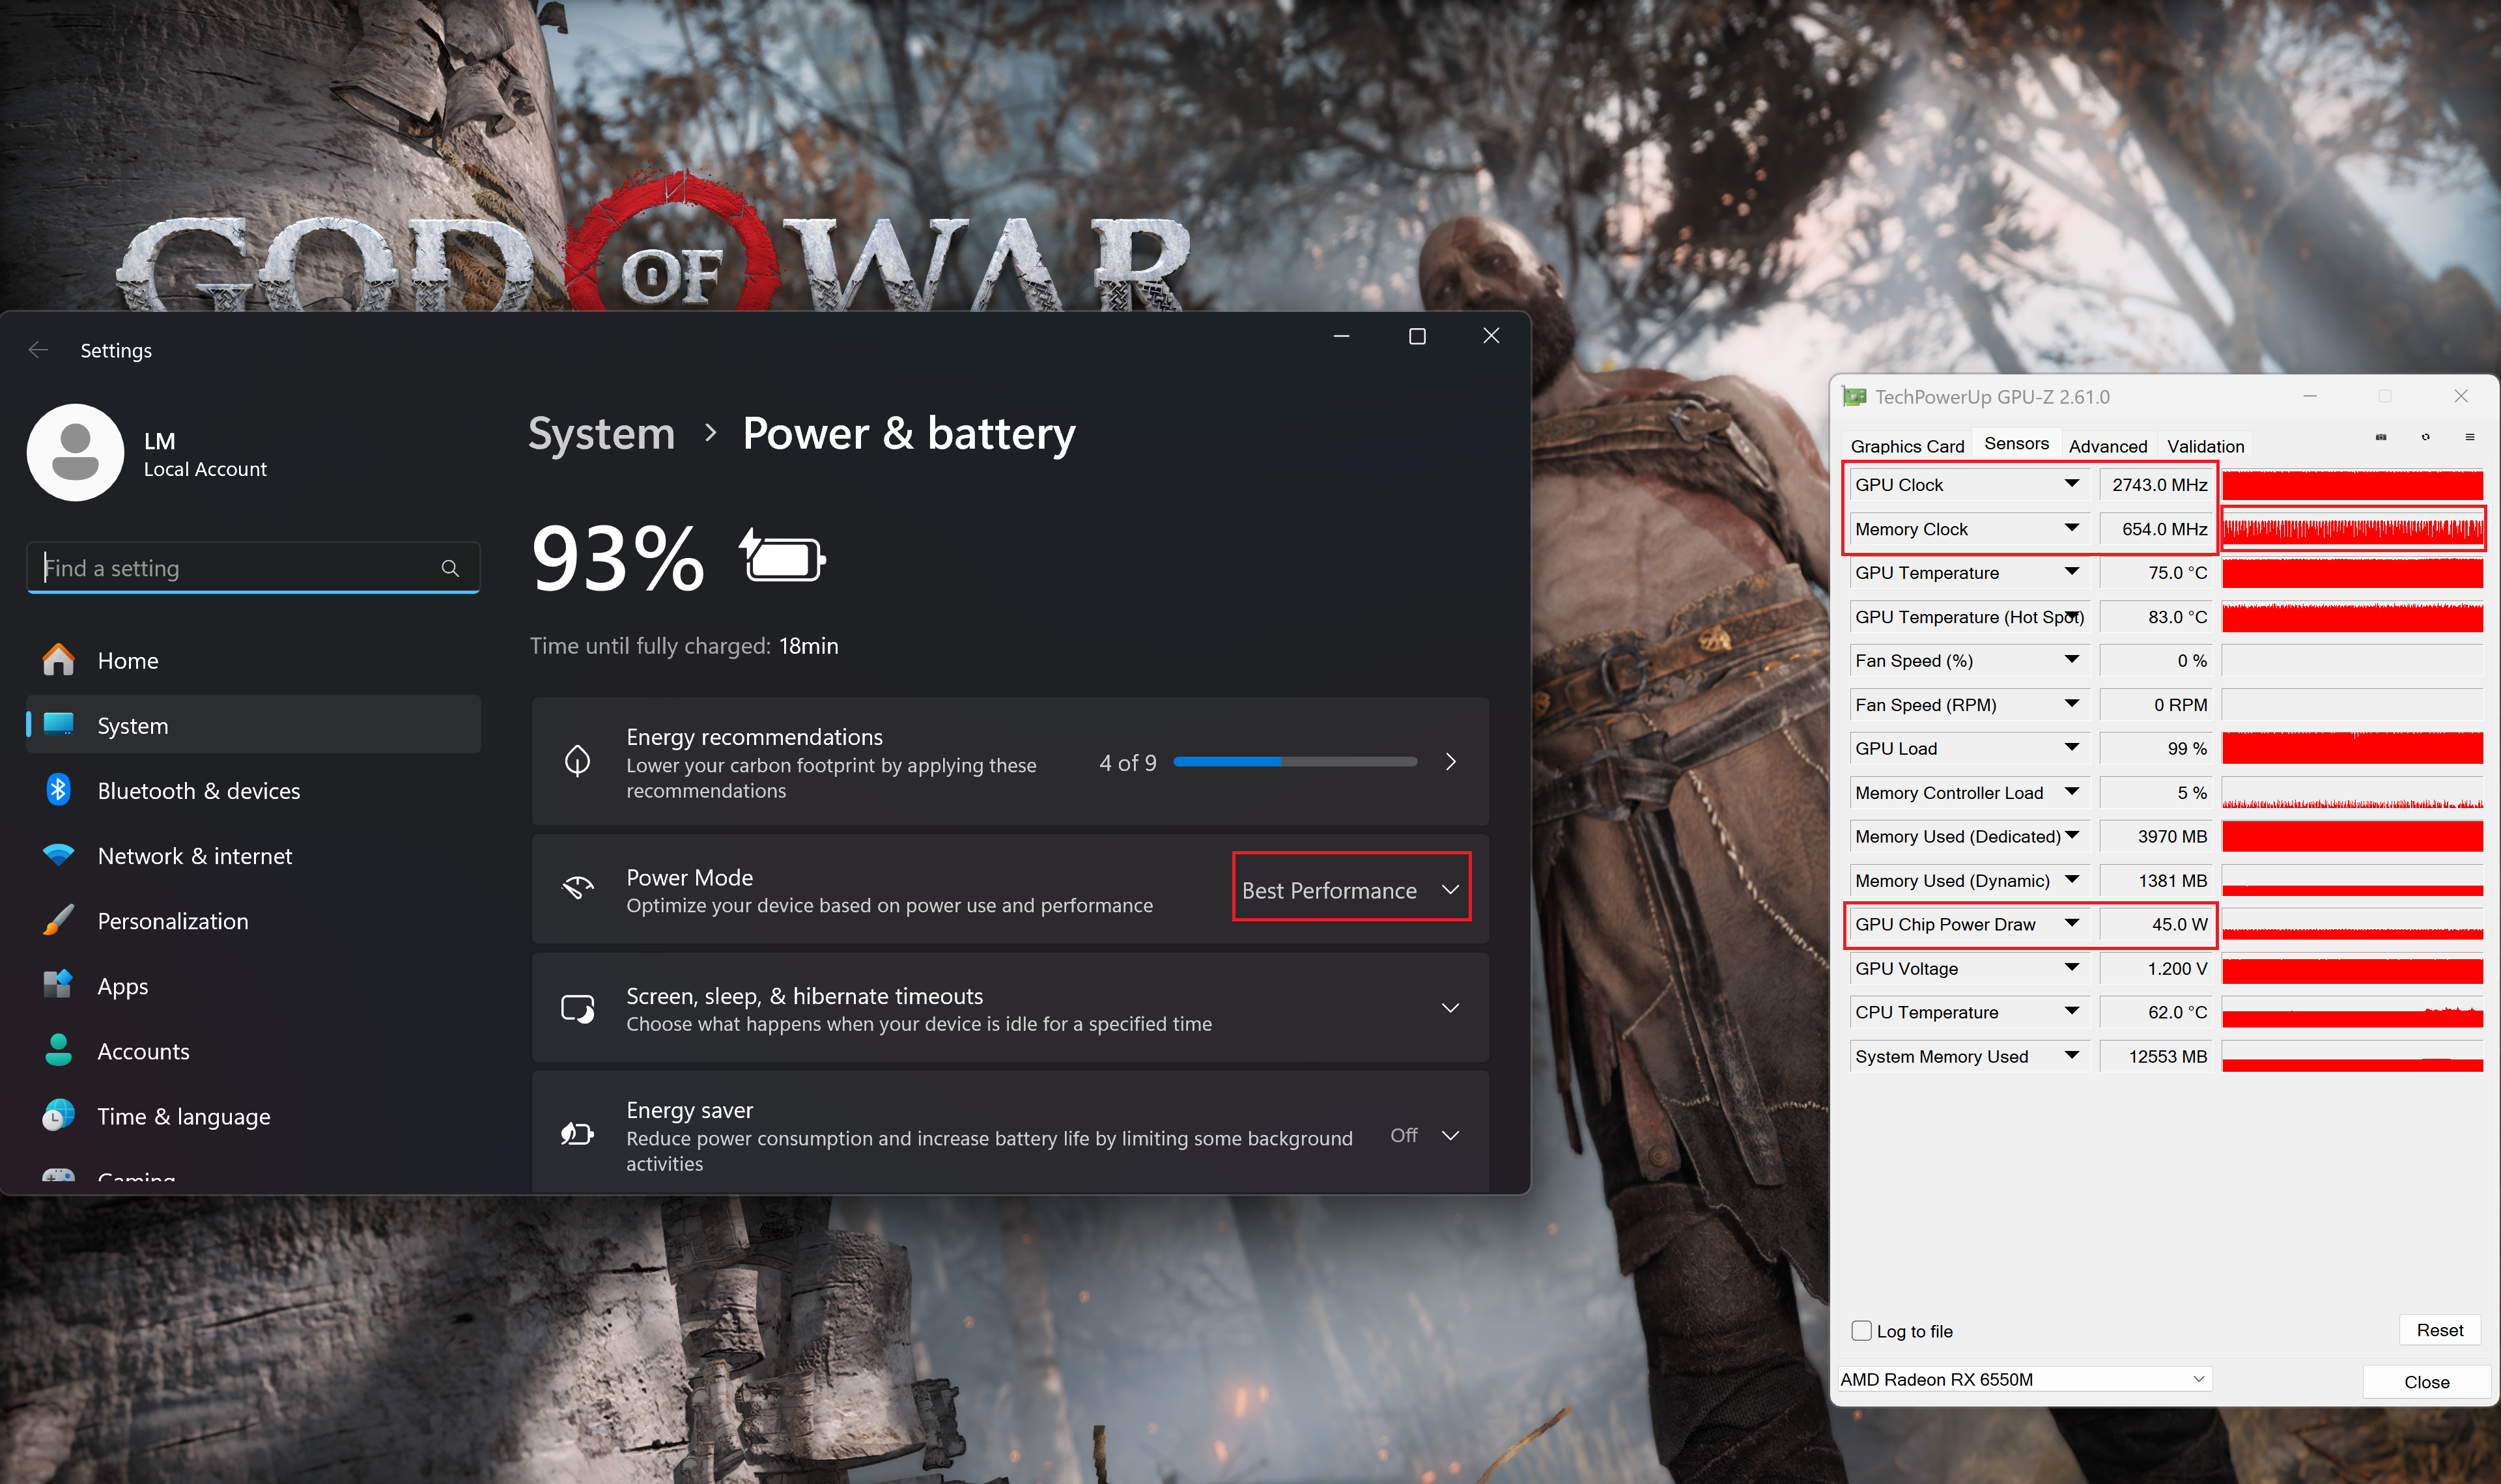Expand Screen, sleep, & hibernate timeouts chevron
This screenshot has width=2501, height=1484.
tap(1450, 1008)
